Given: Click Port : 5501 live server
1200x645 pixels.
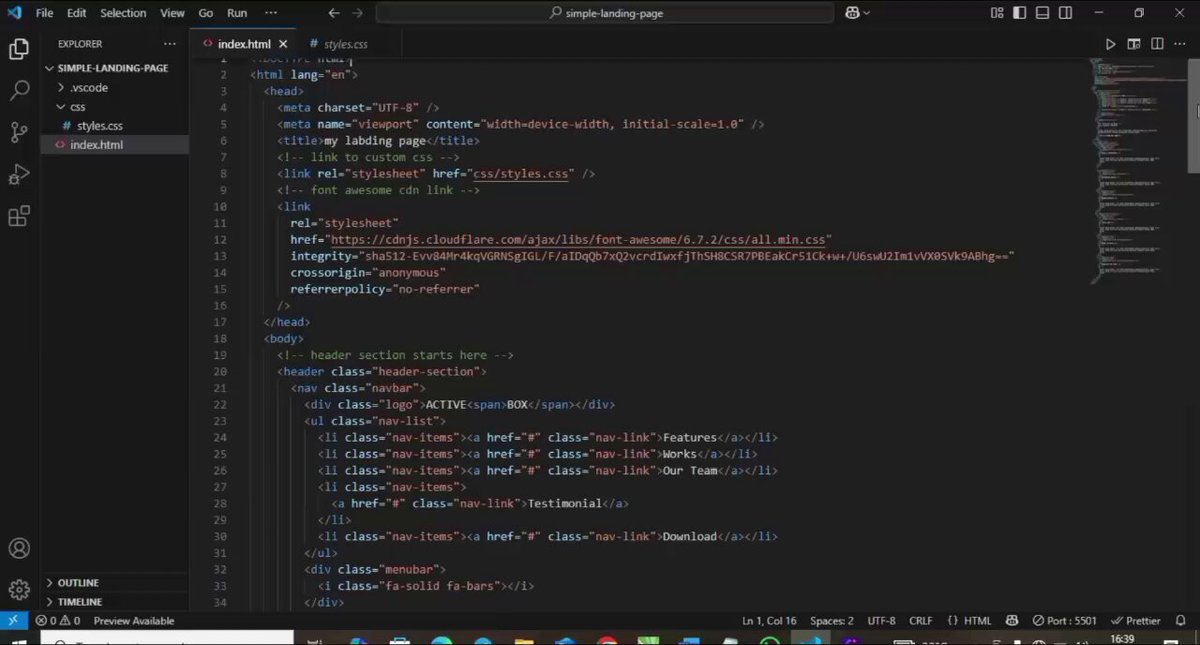Looking at the screenshot, I should (1065, 621).
